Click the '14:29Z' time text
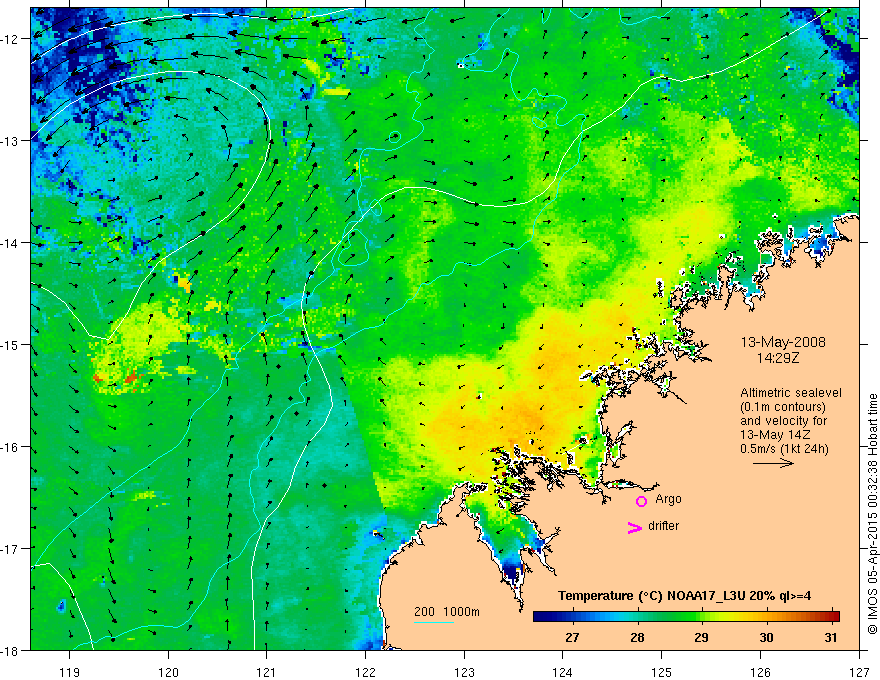 pyautogui.click(x=778, y=358)
